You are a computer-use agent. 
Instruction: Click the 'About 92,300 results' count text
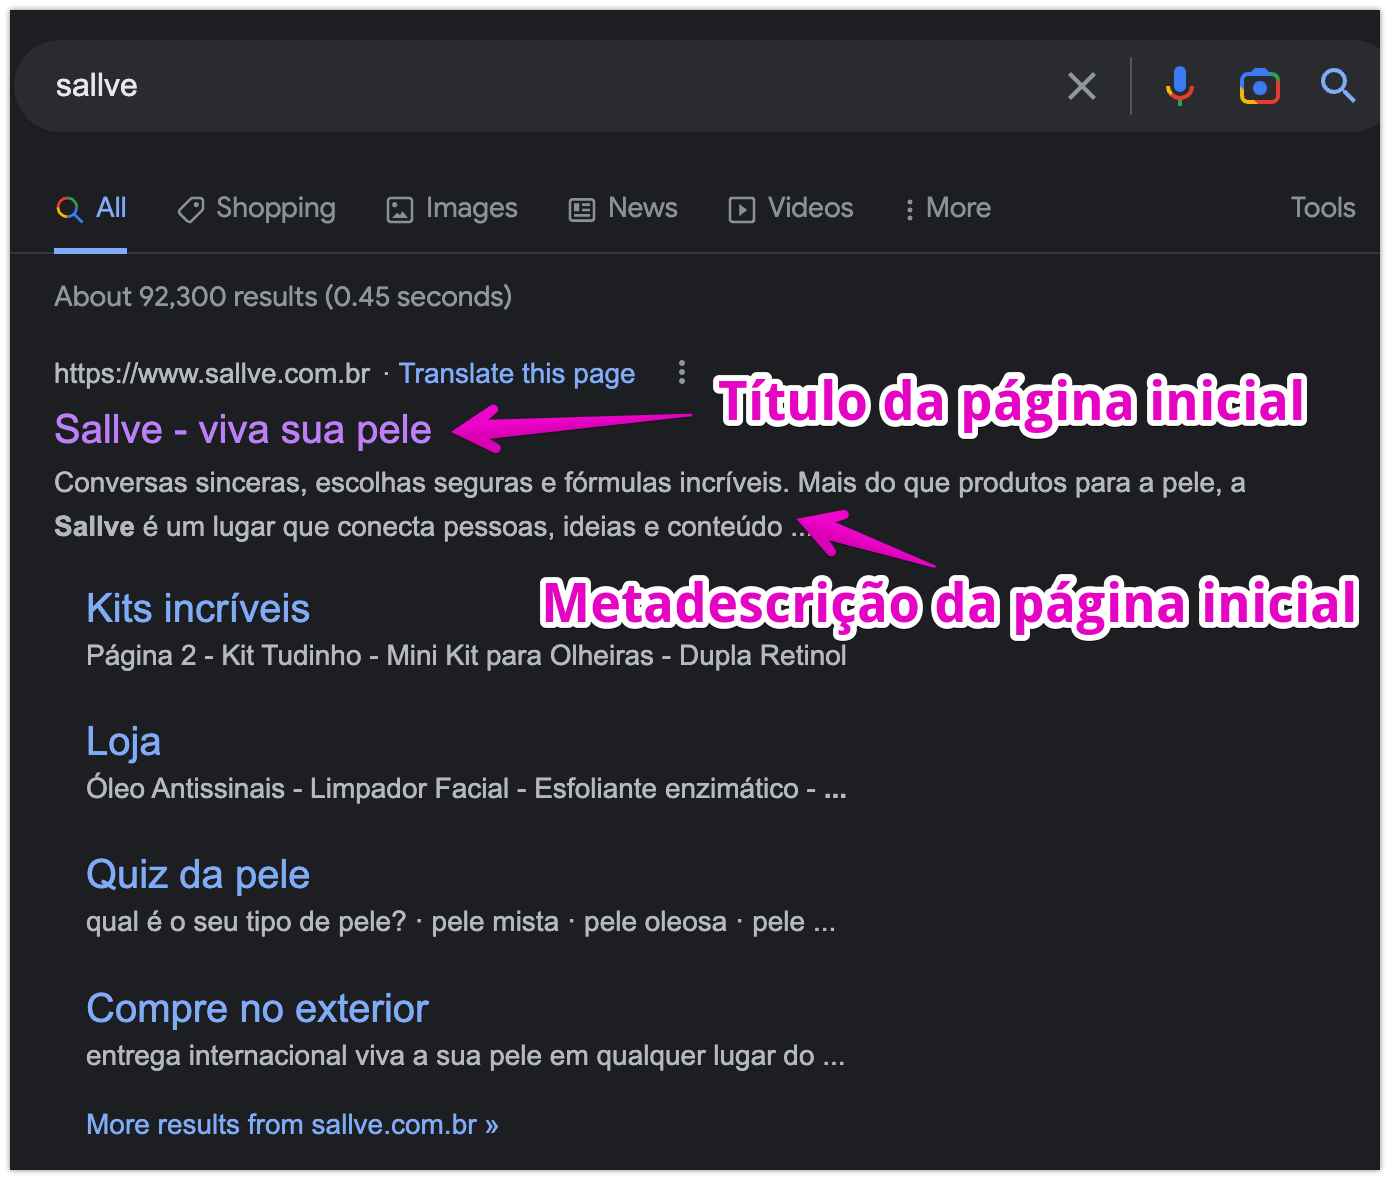[x=283, y=296]
